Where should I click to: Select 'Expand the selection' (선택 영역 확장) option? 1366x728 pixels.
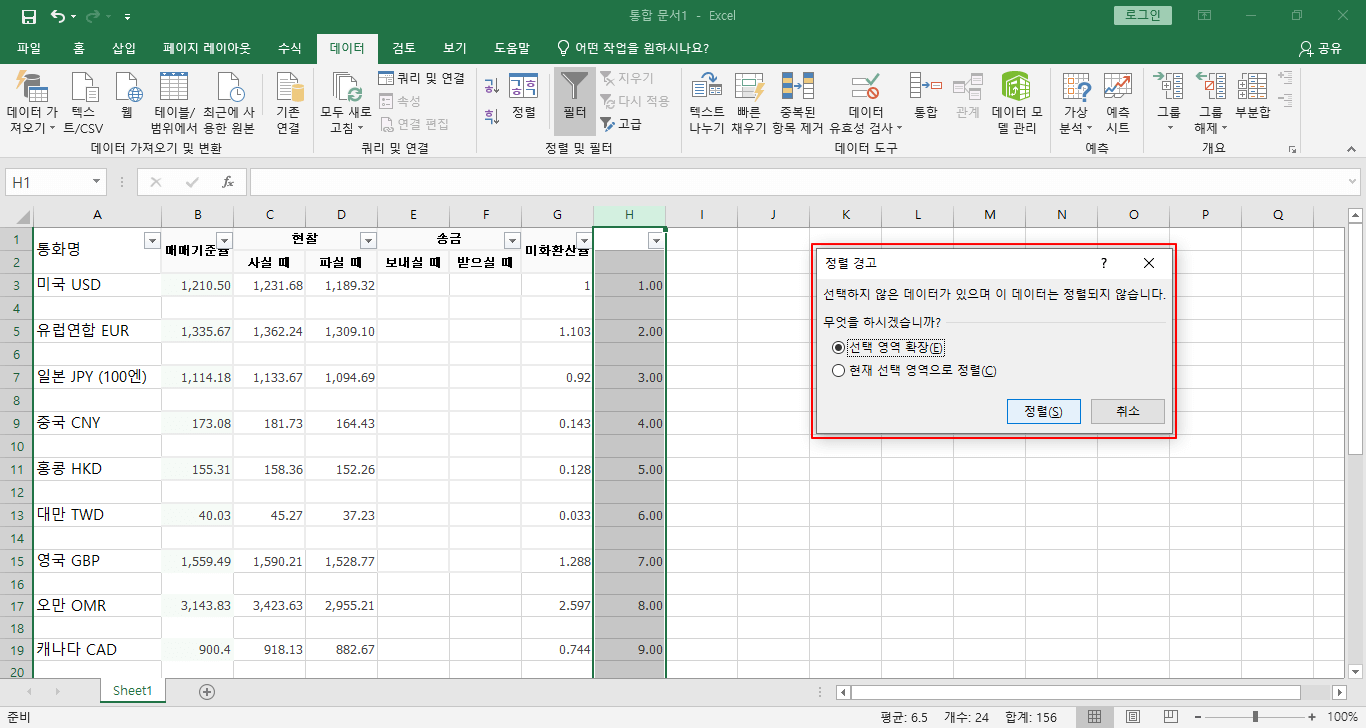[887, 347]
